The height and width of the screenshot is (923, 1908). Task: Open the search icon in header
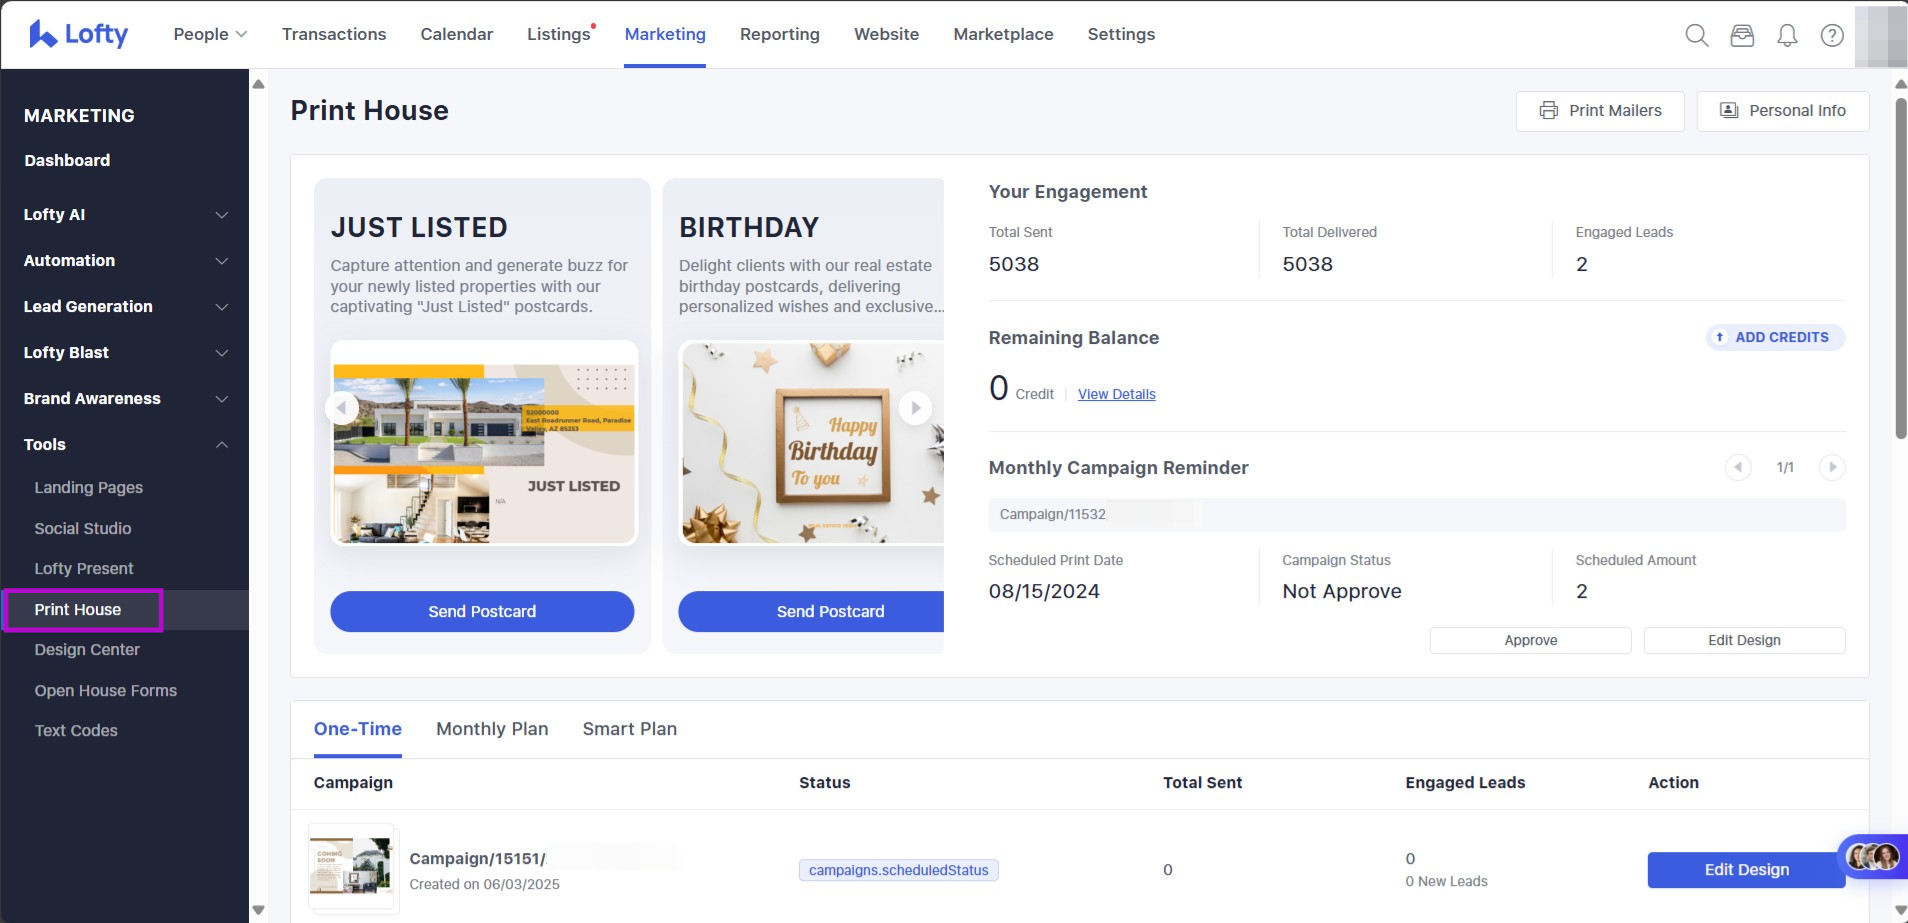pyautogui.click(x=1696, y=35)
